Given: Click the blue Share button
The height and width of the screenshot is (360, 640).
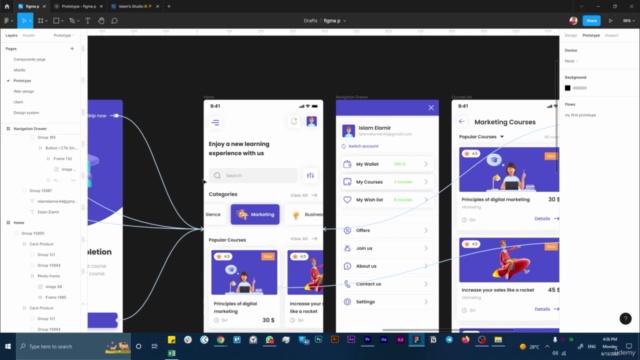Looking at the screenshot, I should (x=591, y=20).
